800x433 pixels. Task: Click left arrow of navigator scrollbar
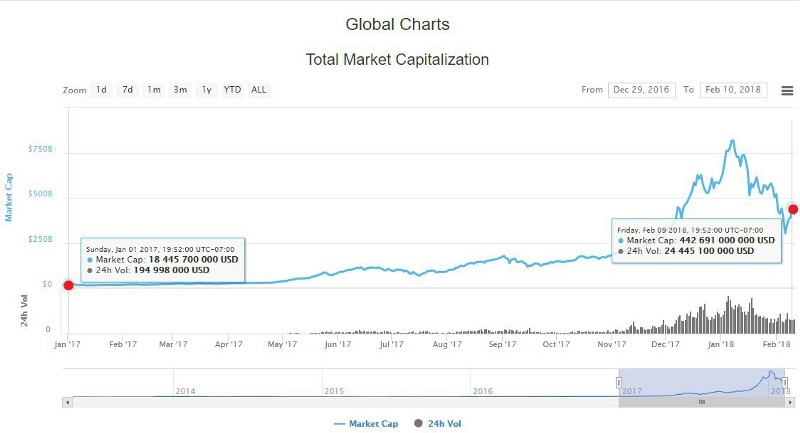[x=67, y=402]
